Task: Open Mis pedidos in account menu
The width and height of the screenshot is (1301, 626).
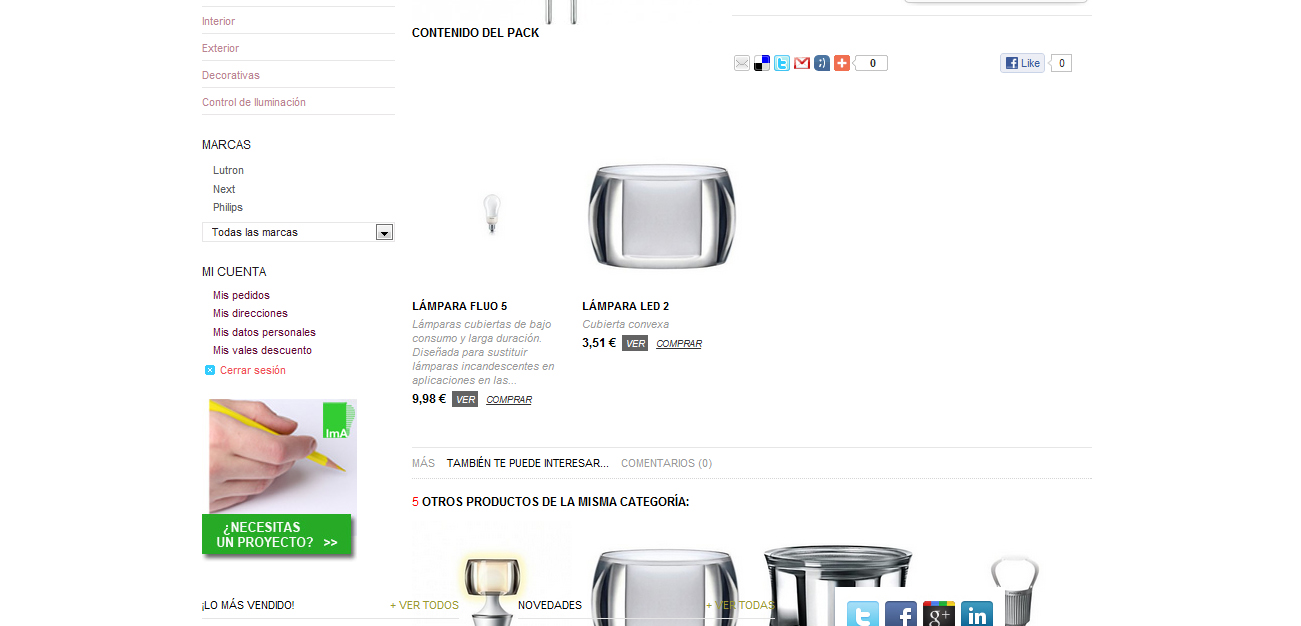Action: tap(241, 295)
